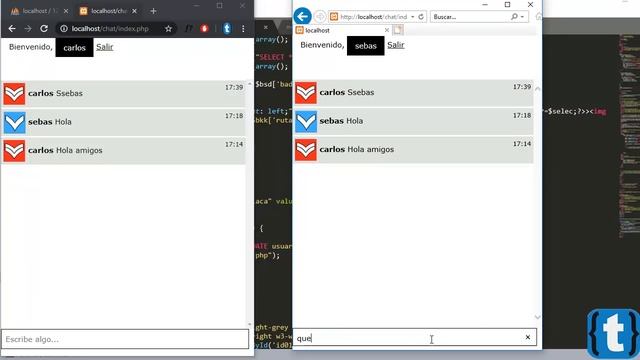
Task: Open Chrome three-dot menu
Action: point(243,29)
